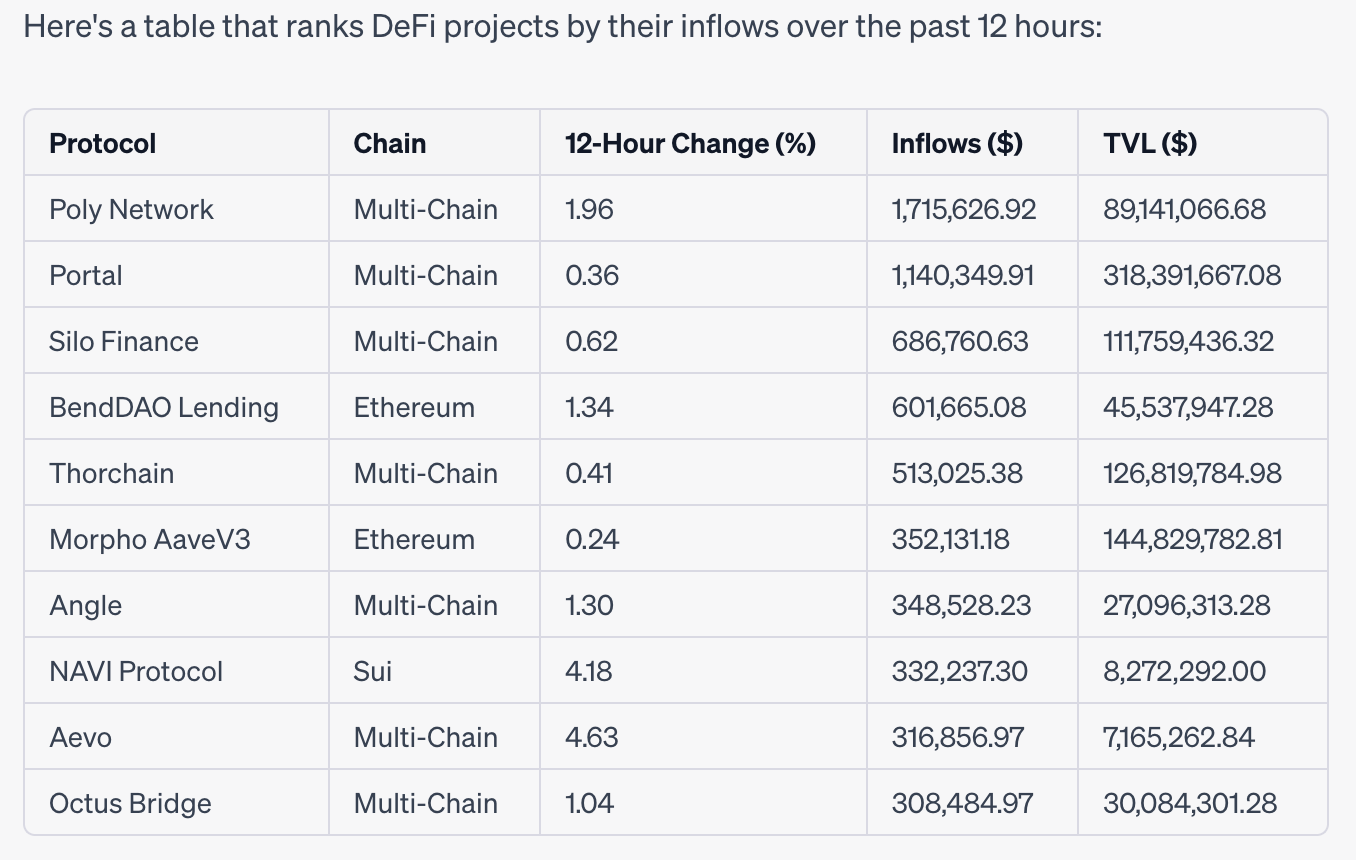Screen dimensions: 1356x860
Task: Click the Morpho AaveV3 cell
Action: click(150, 540)
